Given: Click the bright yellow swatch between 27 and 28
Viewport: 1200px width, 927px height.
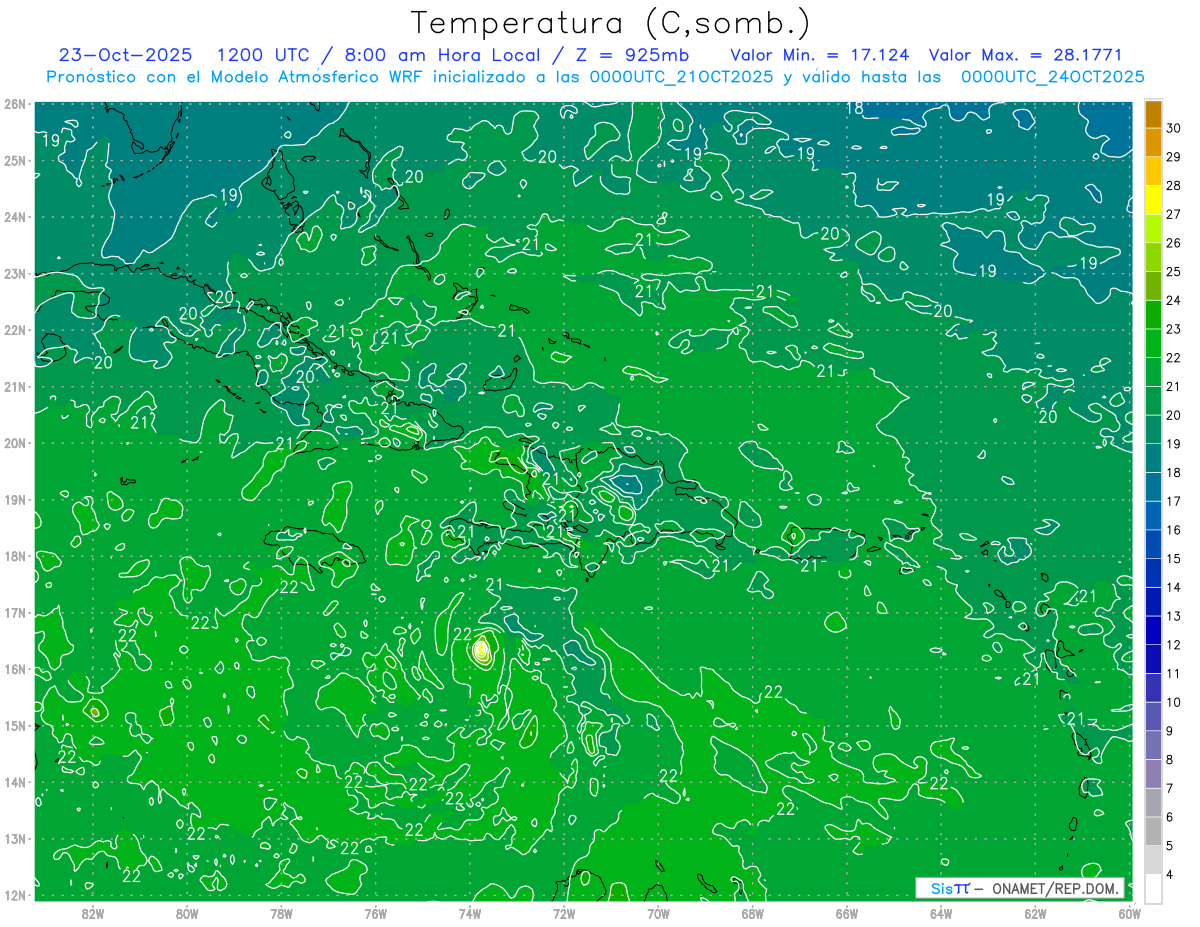Looking at the screenshot, I should (x=1153, y=200).
